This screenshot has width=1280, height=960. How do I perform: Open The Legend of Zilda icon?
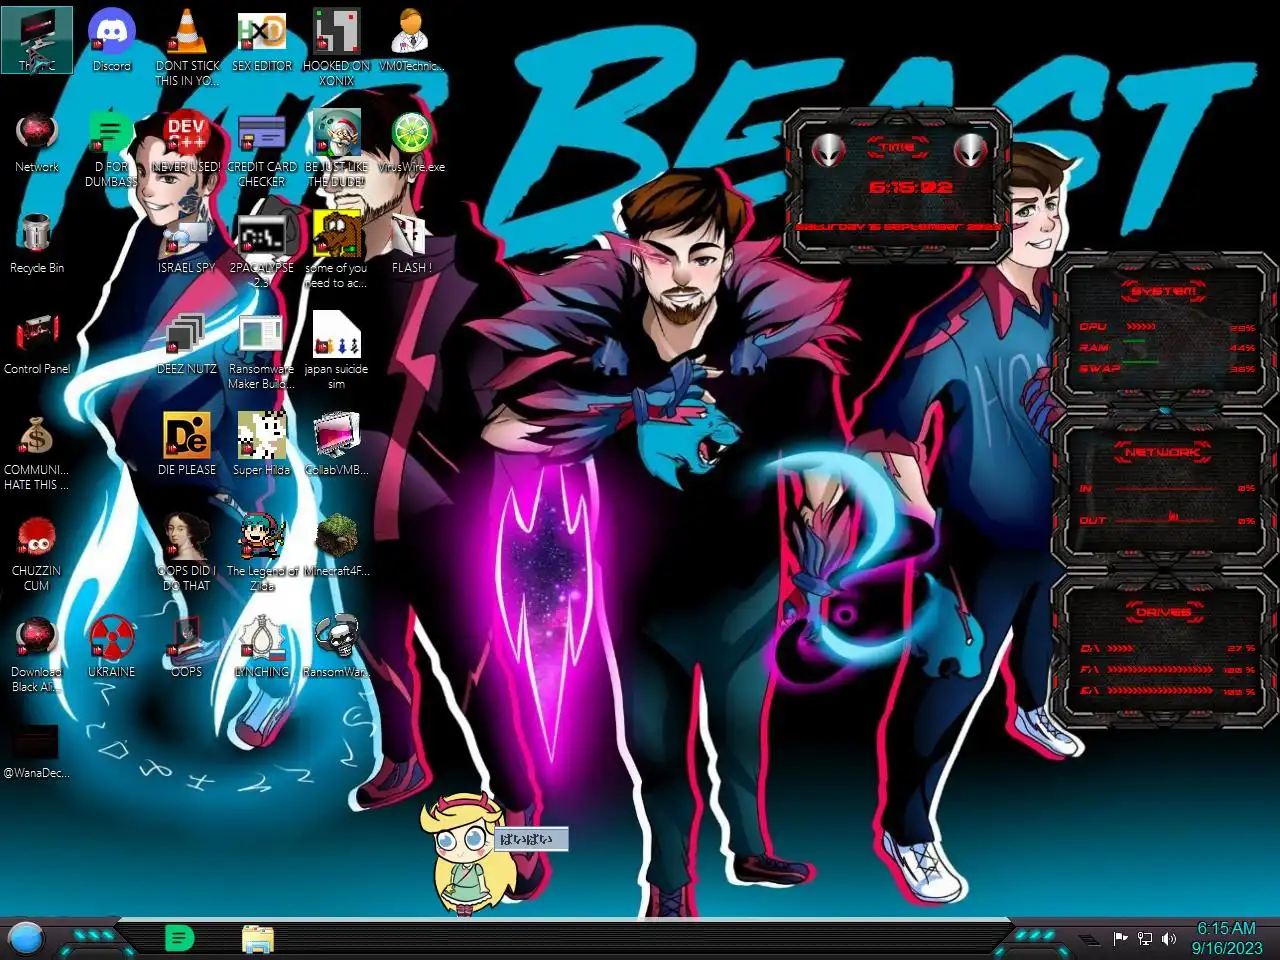pyautogui.click(x=262, y=552)
